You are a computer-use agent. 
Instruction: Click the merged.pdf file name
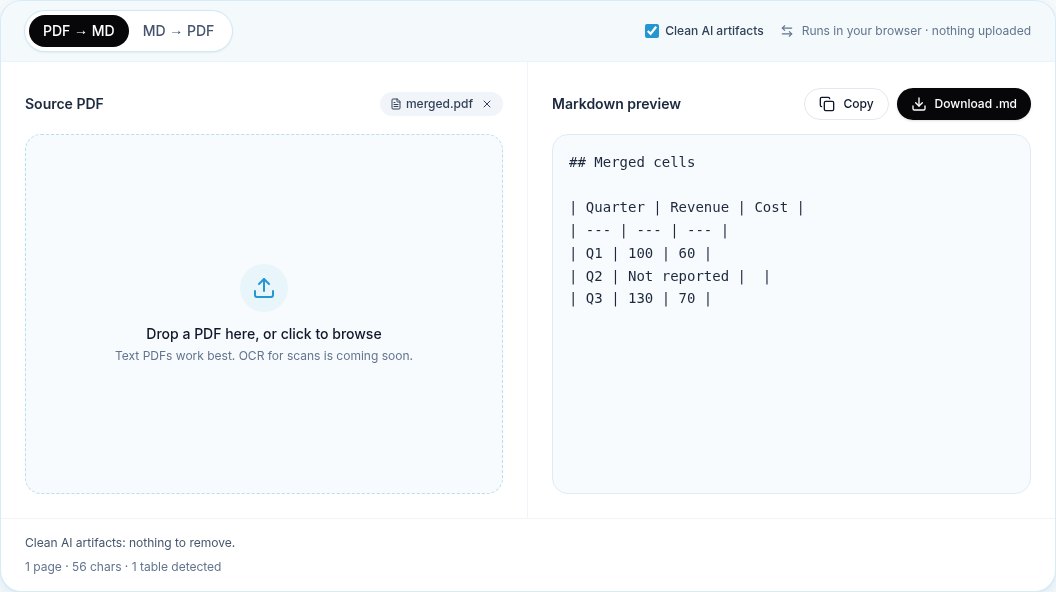tap(439, 104)
